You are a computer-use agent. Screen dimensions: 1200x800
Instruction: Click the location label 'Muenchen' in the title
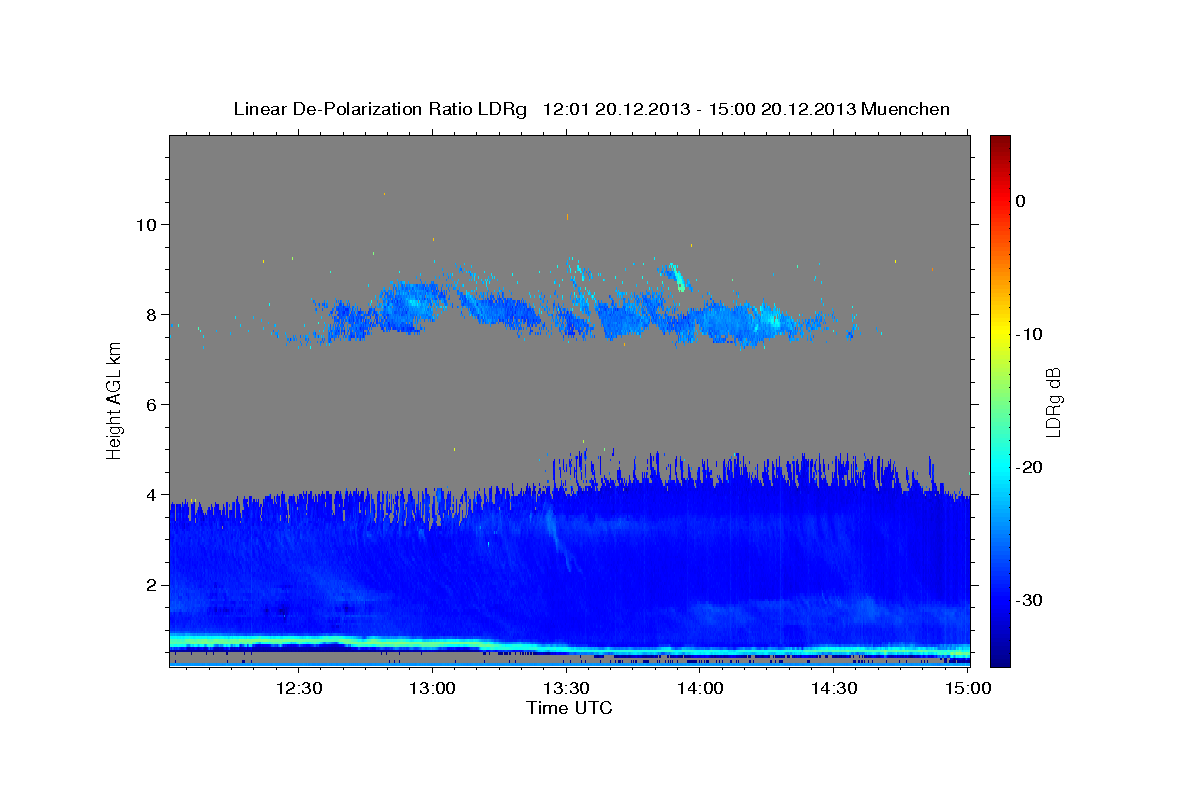click(x=906, y=109)
